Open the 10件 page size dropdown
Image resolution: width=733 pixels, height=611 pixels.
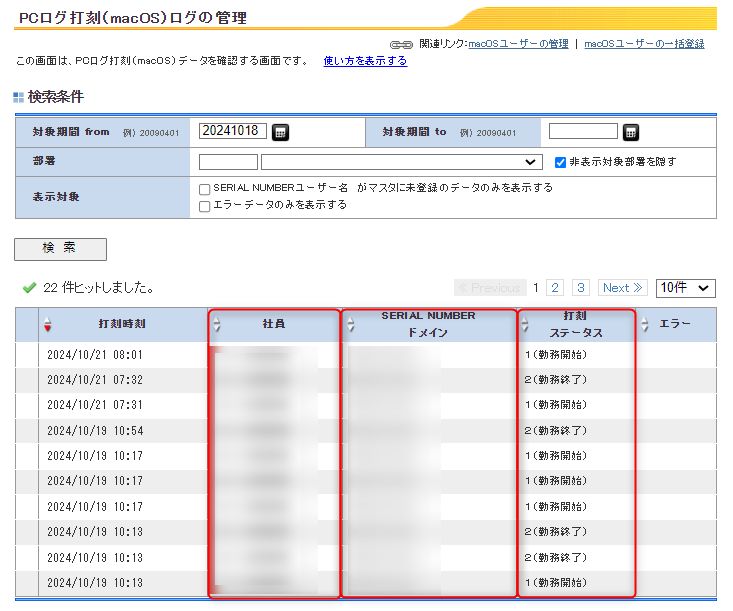pyautogui.click(x=685, y=288)
